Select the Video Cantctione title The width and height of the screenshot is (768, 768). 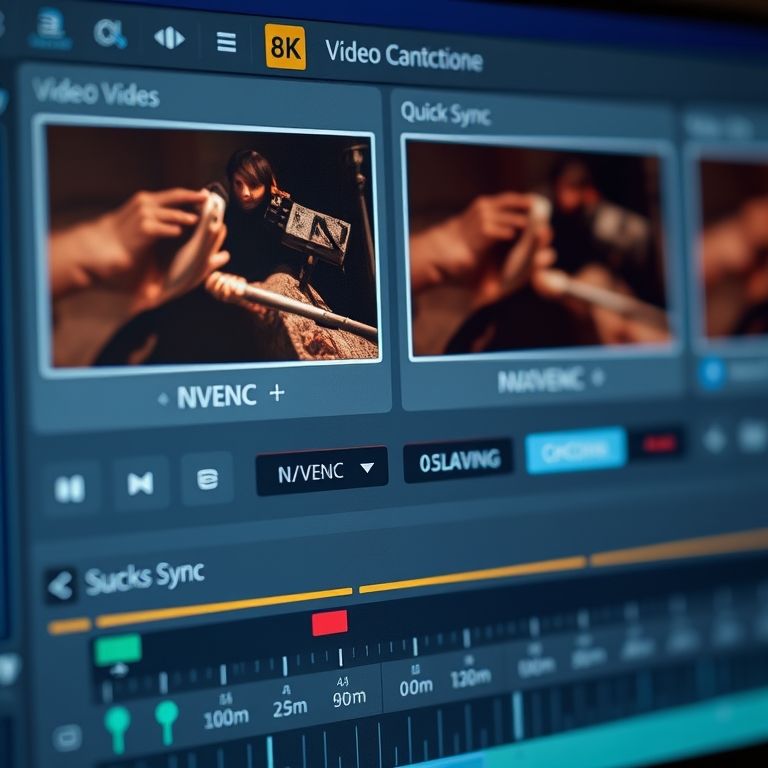[x=404, y=56]
